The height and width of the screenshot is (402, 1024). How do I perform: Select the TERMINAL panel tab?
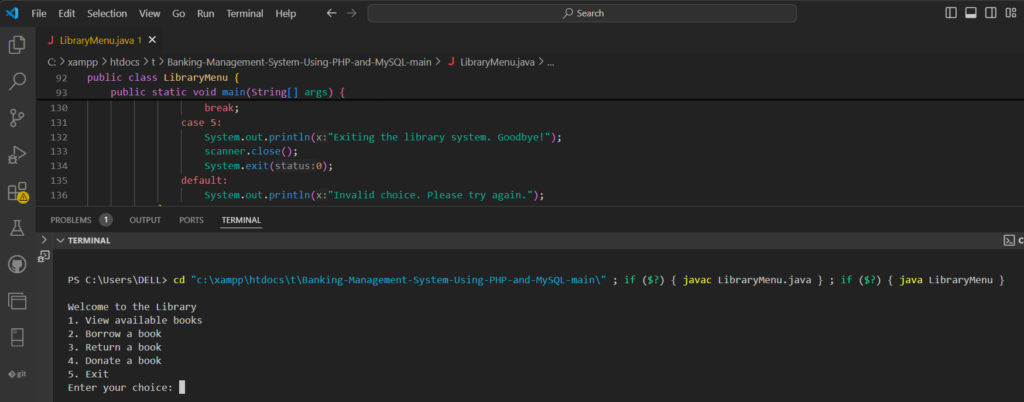(241, 220)
